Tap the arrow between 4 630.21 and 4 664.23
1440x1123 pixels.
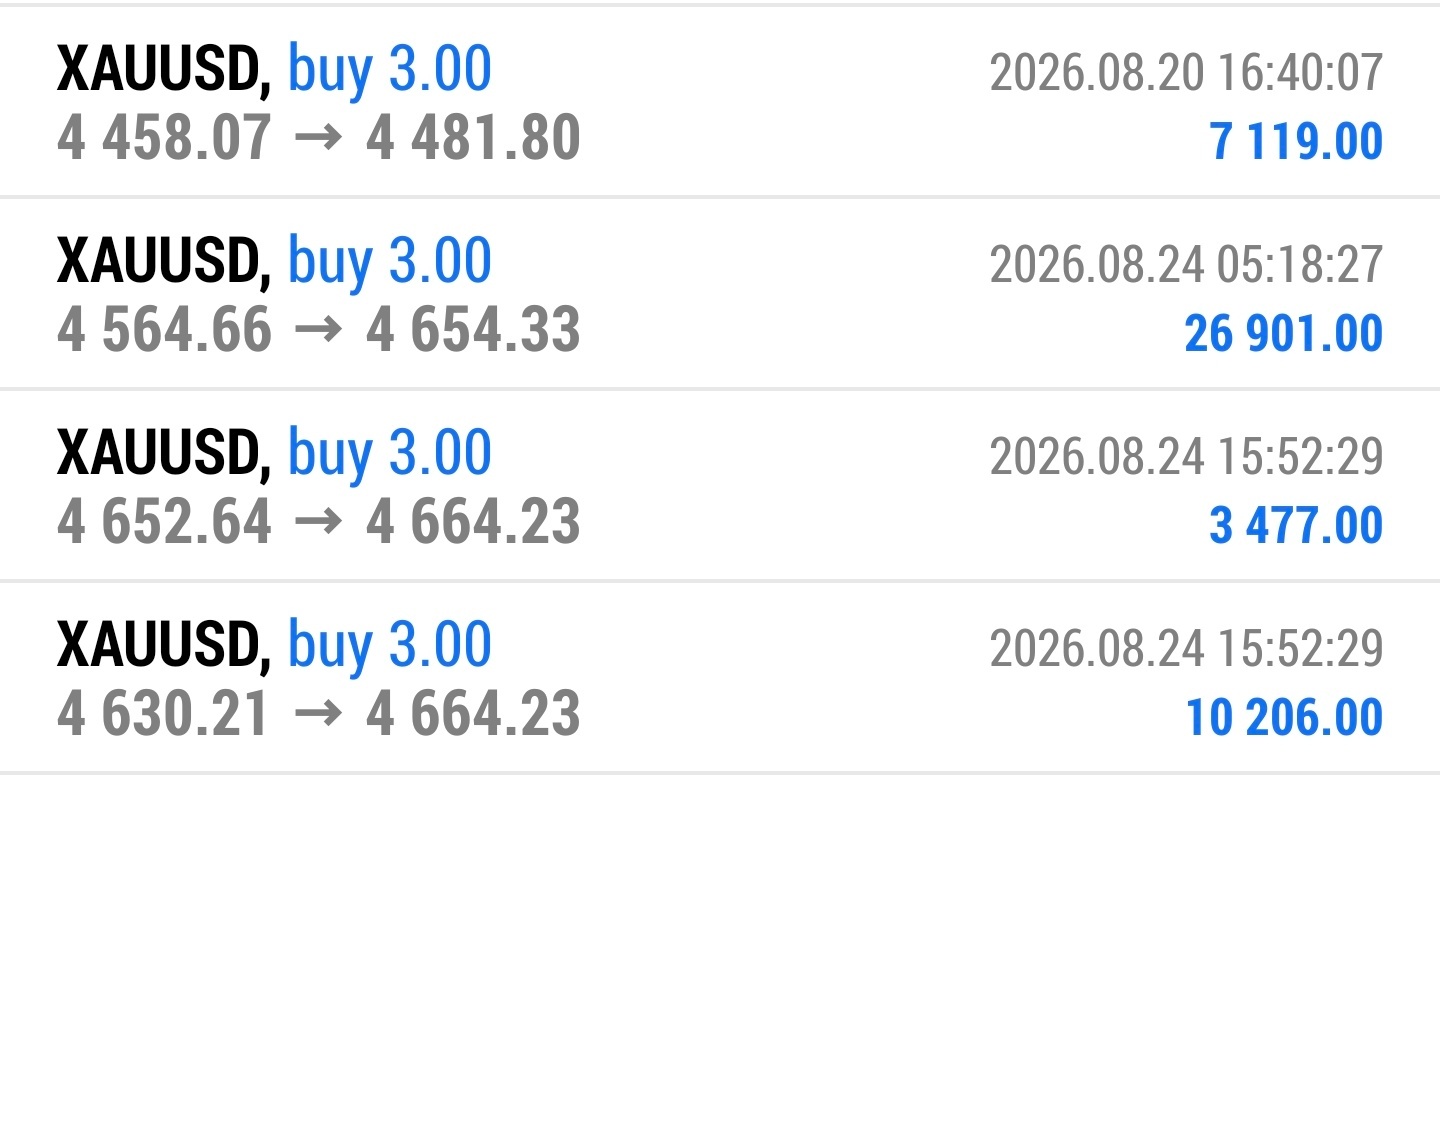click(319, 714)
